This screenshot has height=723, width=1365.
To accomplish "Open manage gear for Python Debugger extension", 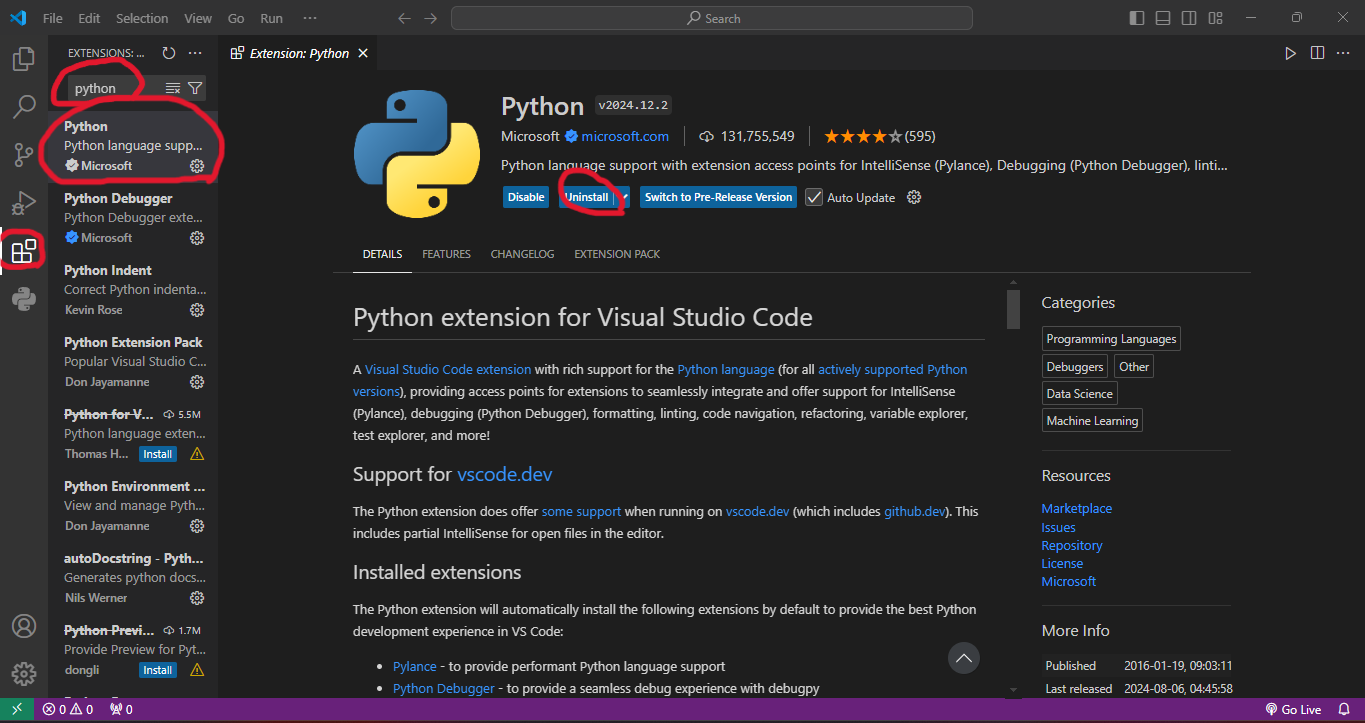I will pyautogui.click(x=197, y=238).
